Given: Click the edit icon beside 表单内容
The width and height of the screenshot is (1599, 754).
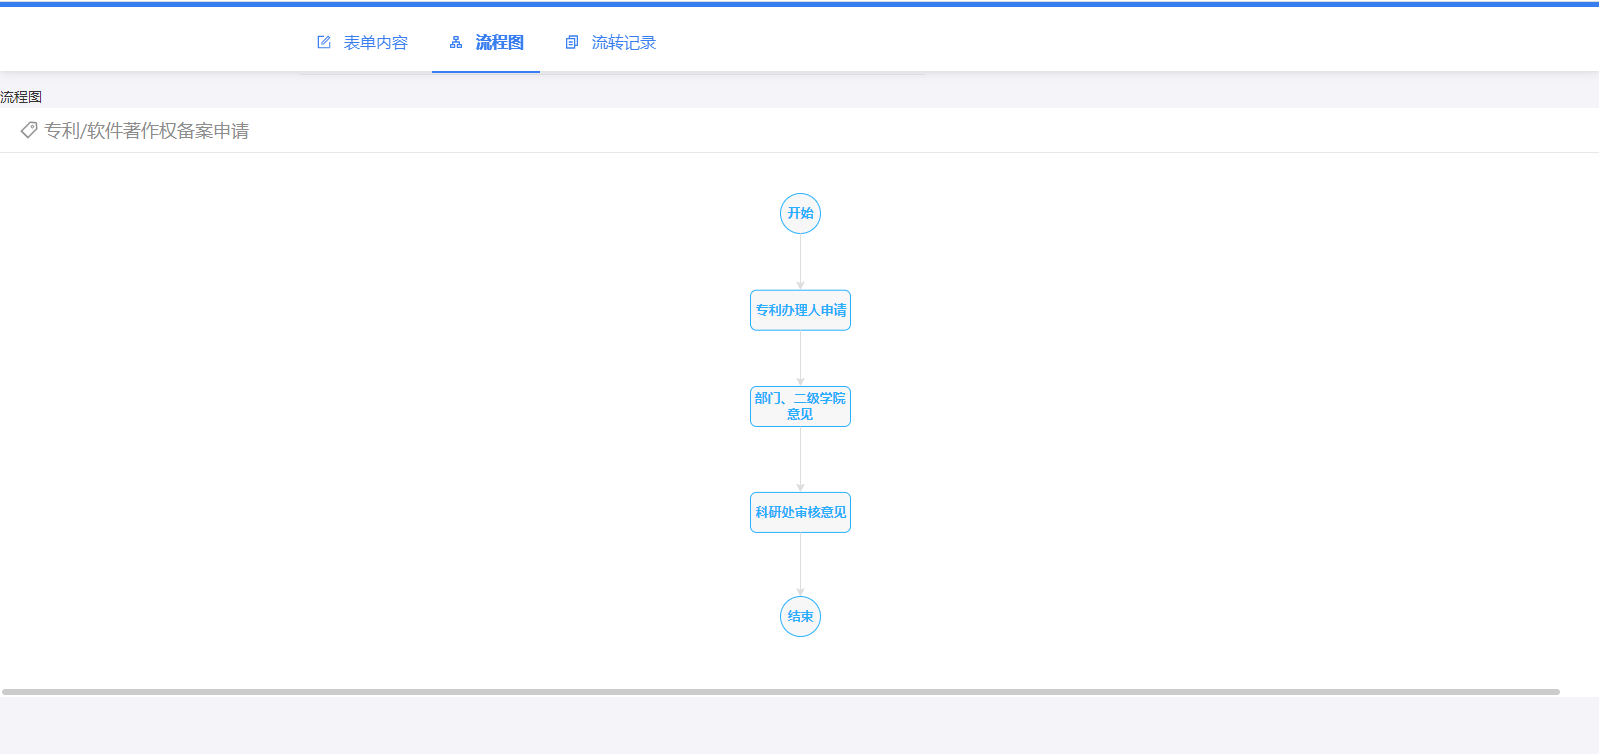Looking at the screenshot, I should [324, 42].
